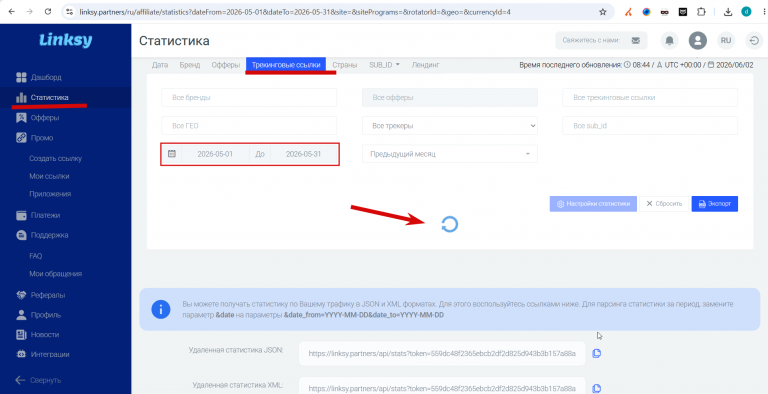Open the Предыдущий месяц period dropdown
The image size is (768, 394).
(450, 154)
